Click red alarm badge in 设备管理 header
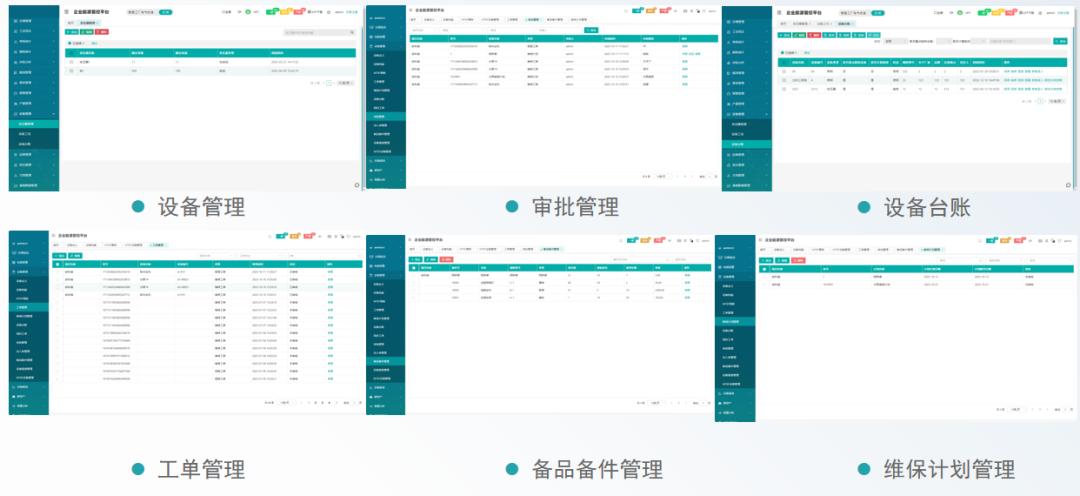 coord(300,11)
